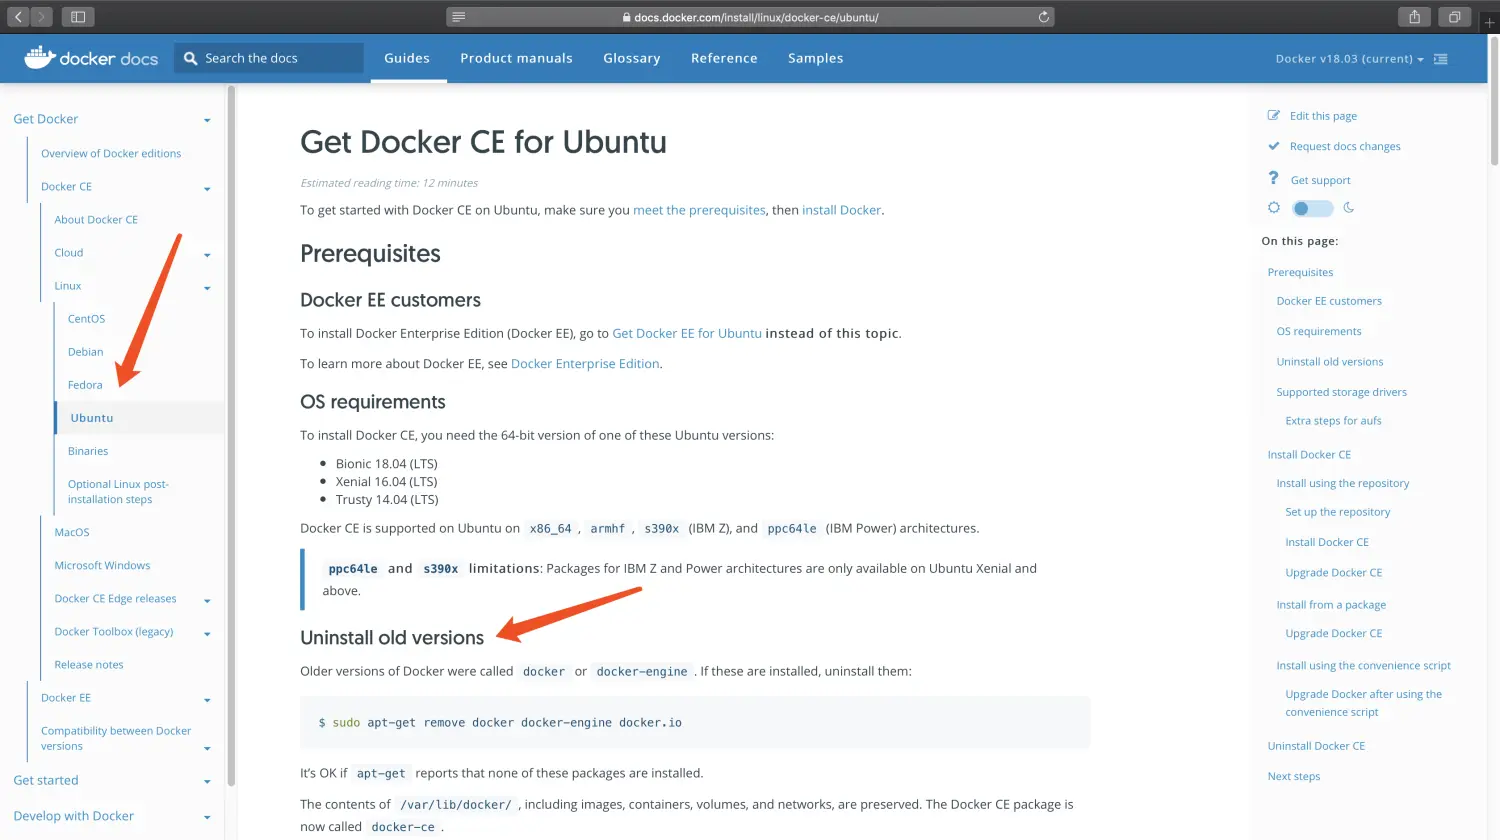Collapse the Docker CE sidebar arrow
This screenshot has width=1500, height=840.
coord(207,189)
